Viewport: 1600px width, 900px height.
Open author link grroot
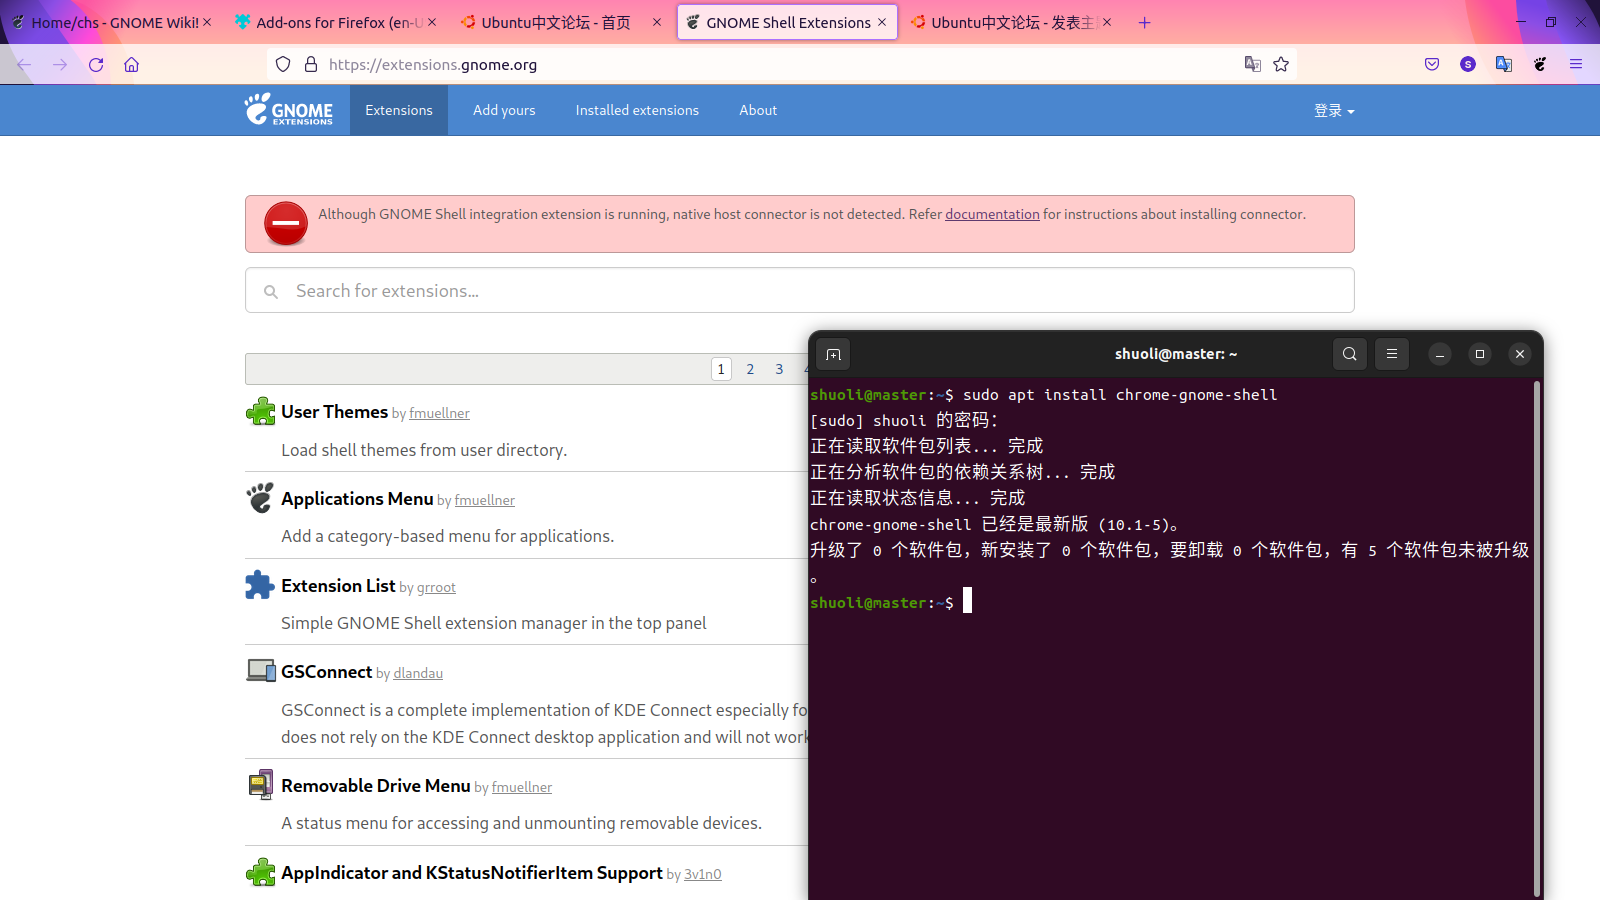436,588
